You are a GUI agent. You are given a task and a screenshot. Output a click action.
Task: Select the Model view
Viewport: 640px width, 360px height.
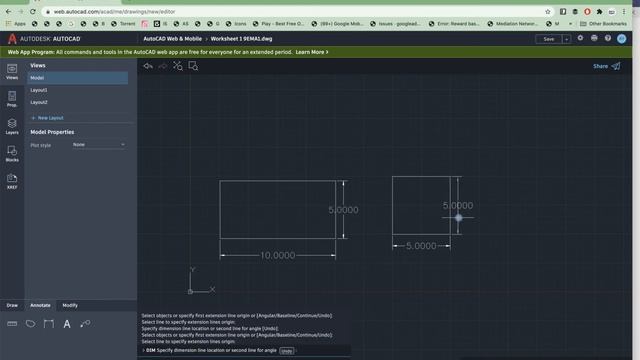tap(78, 78)
